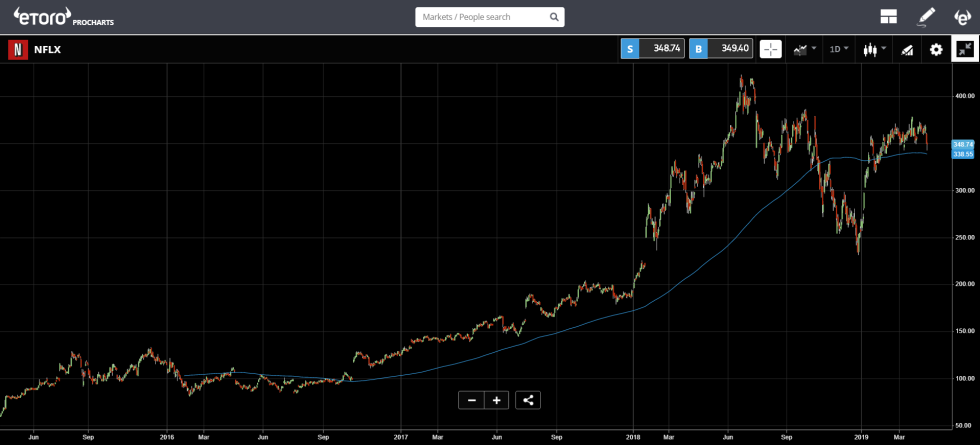
Task: Click the Buy button at 349.40
Action: [720, 49]
